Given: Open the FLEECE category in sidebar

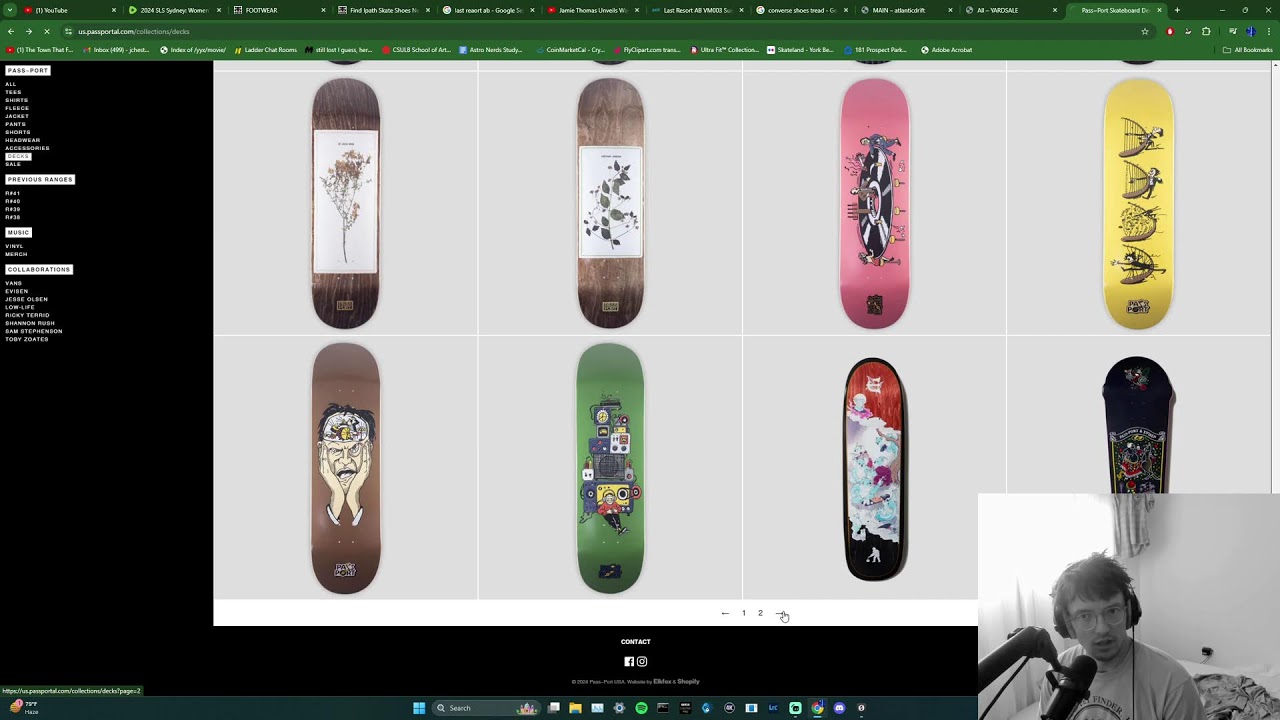Looking at the screenshot, I should (x=17, y=108).
